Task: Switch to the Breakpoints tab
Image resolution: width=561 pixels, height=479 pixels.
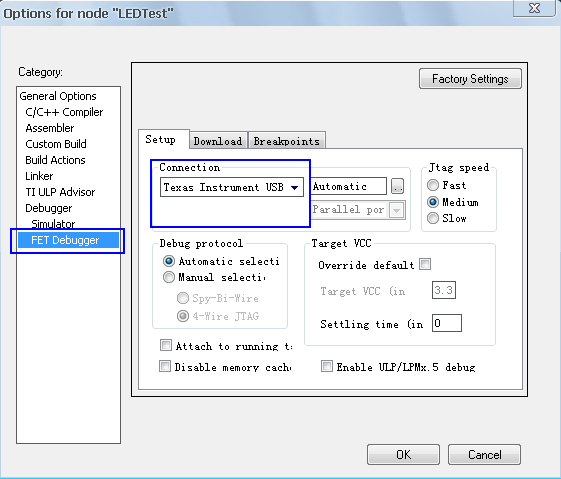Action: pos(287,141)
